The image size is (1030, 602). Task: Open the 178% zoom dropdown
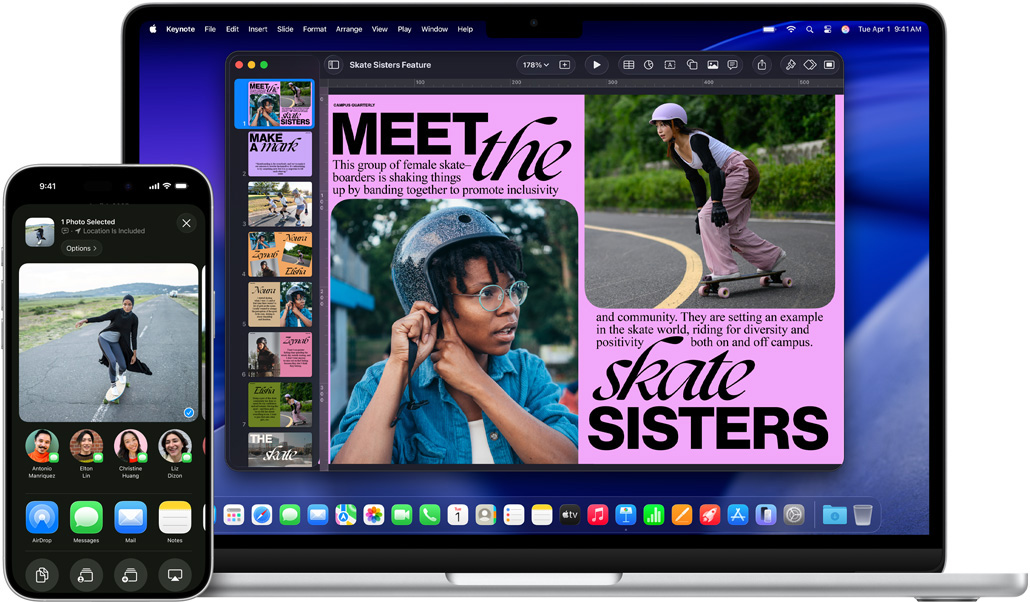click(x=536, y=64)
